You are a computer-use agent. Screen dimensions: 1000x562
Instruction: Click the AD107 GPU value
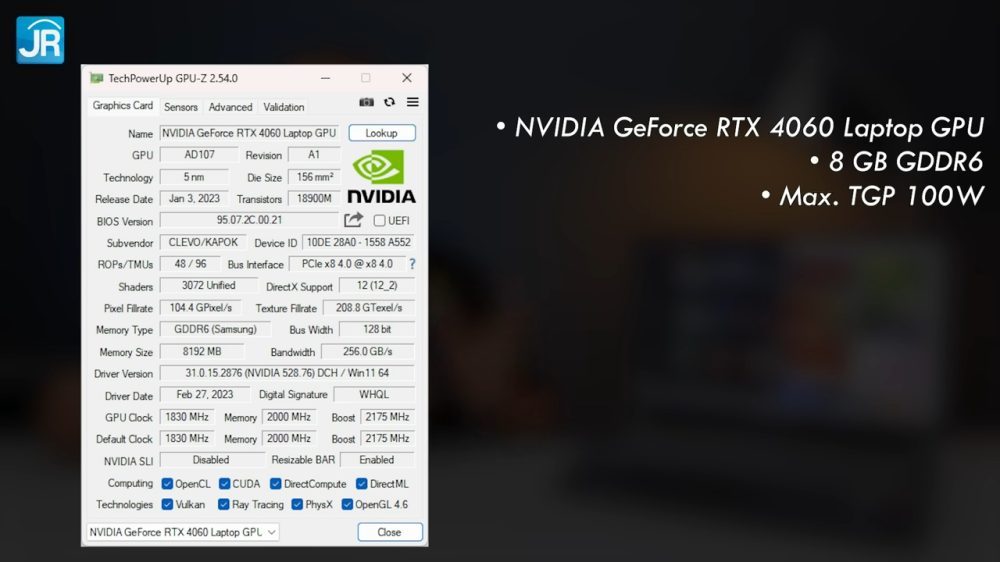[199, 155]
